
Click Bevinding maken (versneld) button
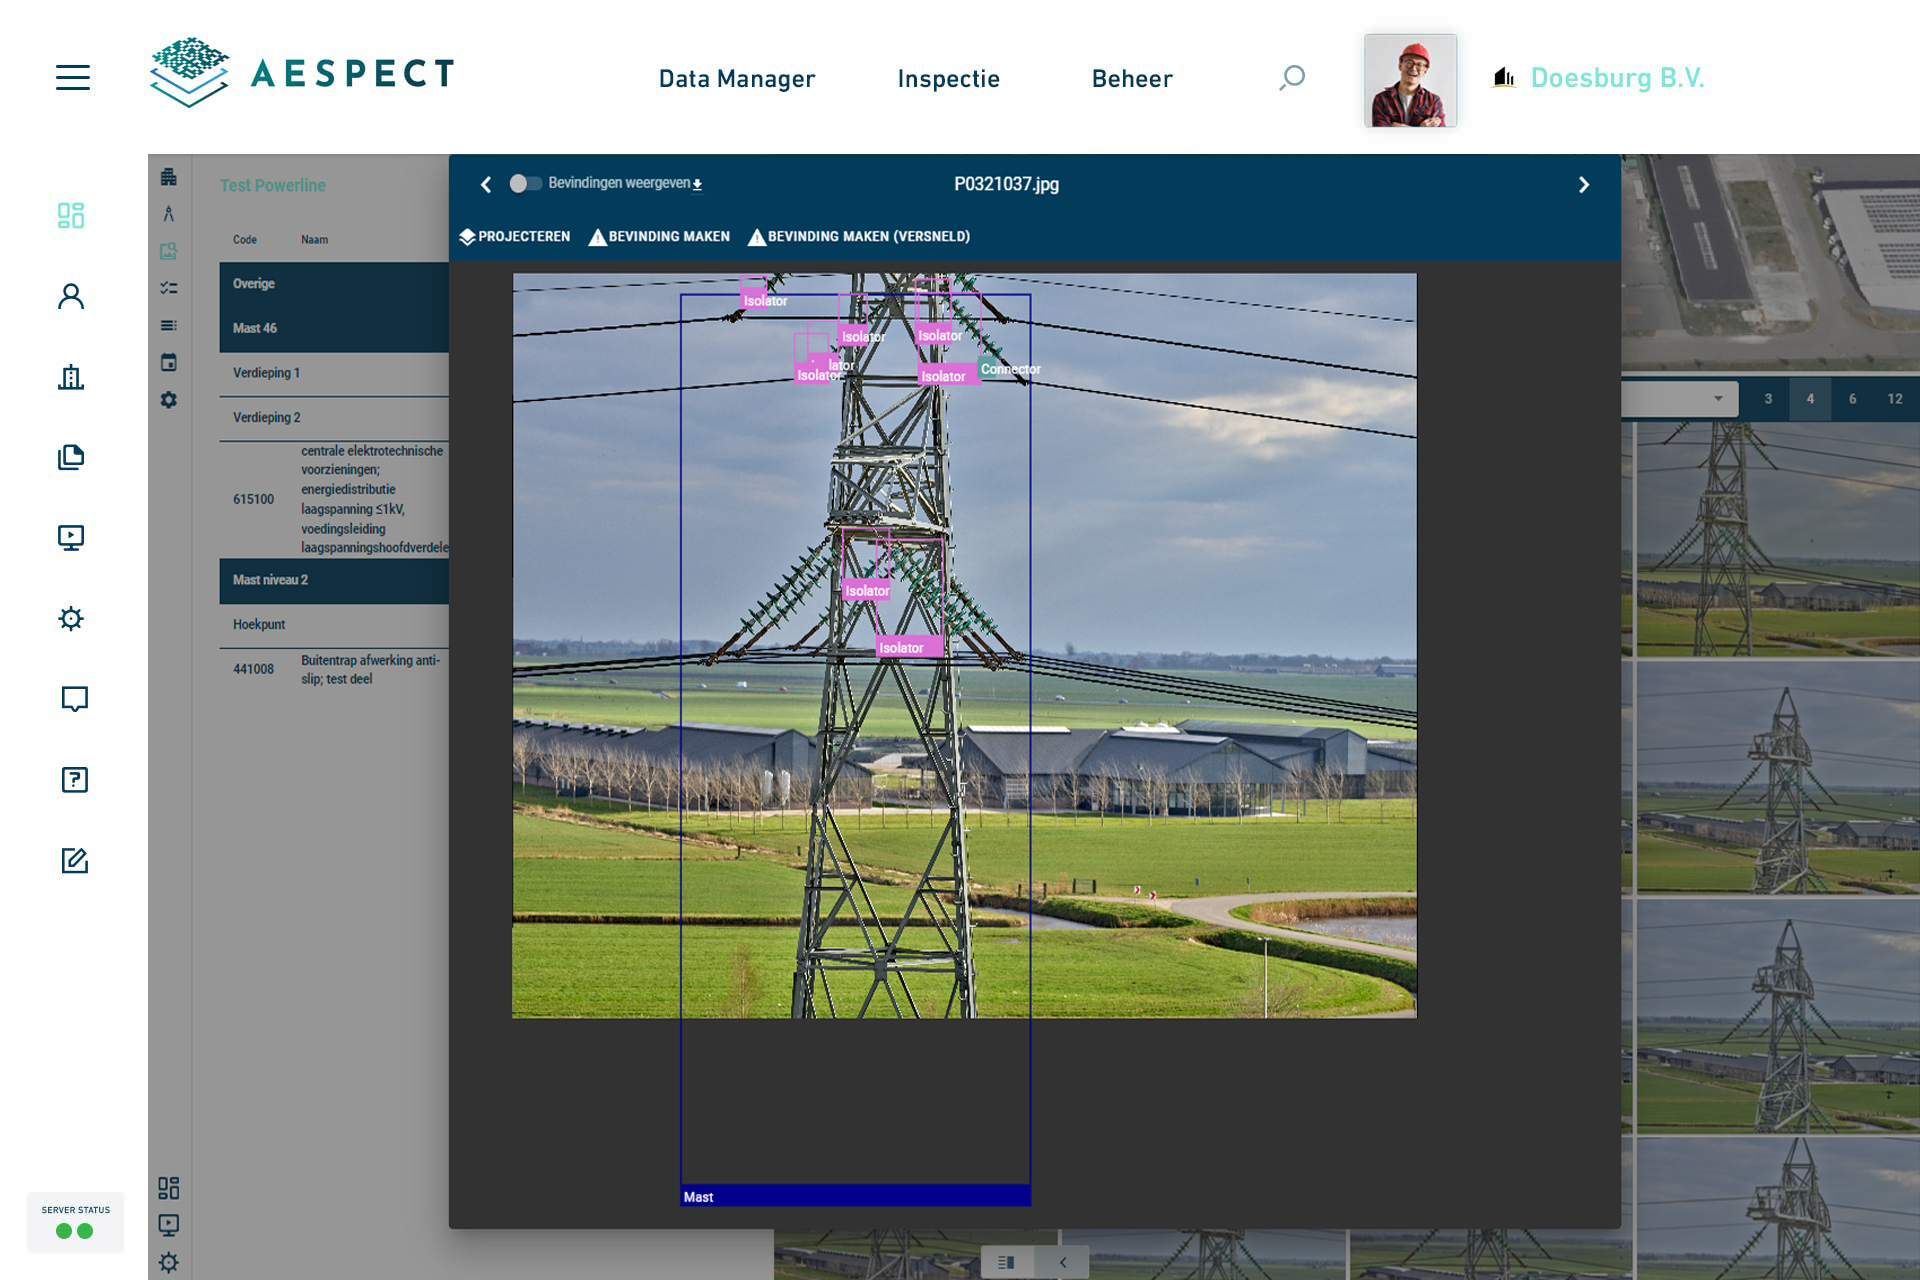click(859, 236)
